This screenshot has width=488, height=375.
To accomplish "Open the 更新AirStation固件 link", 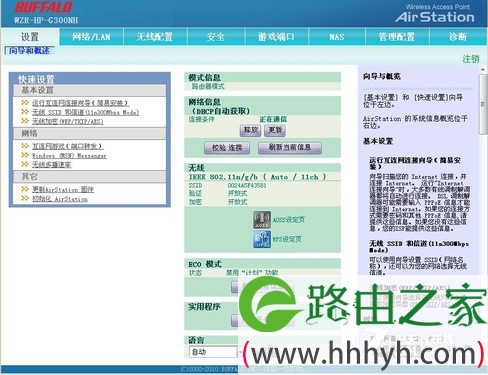I will tap(63, 190).
